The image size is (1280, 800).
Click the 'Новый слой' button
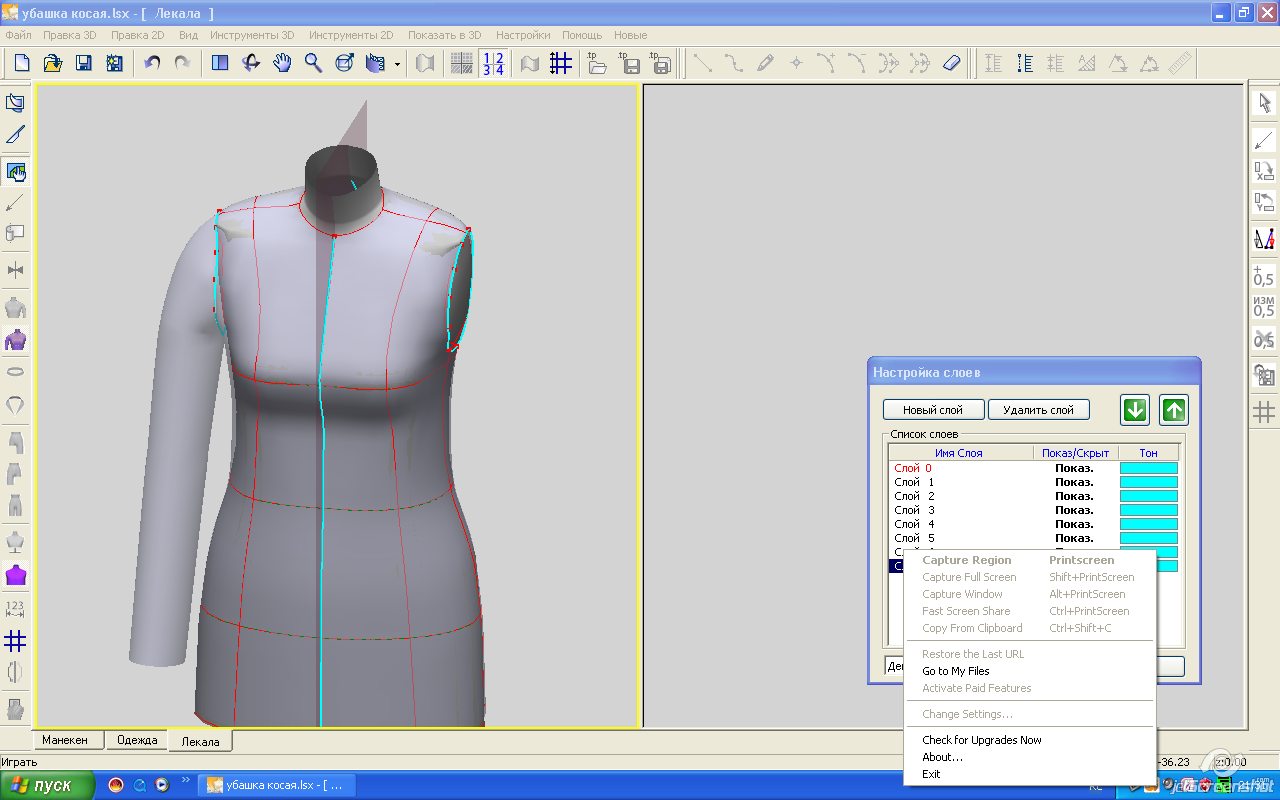[932, 410]
